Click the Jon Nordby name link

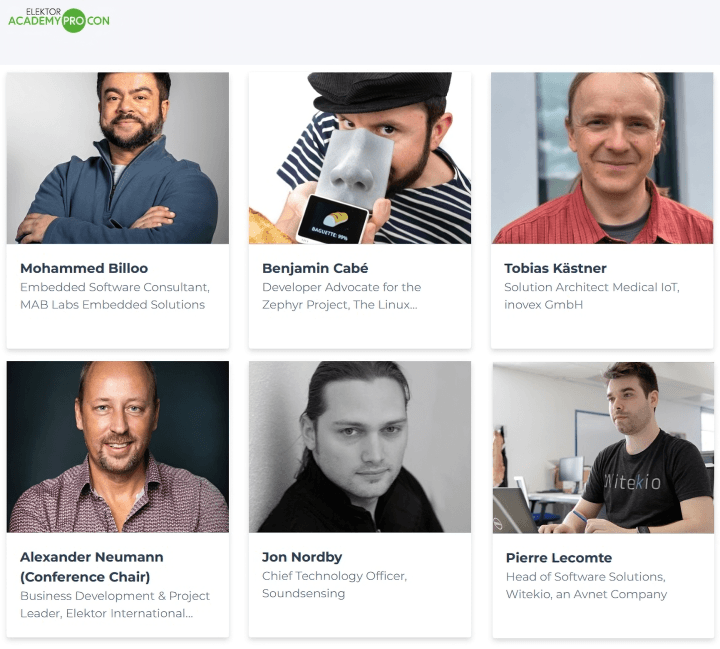pyautogui.click(x=301, y=557)
